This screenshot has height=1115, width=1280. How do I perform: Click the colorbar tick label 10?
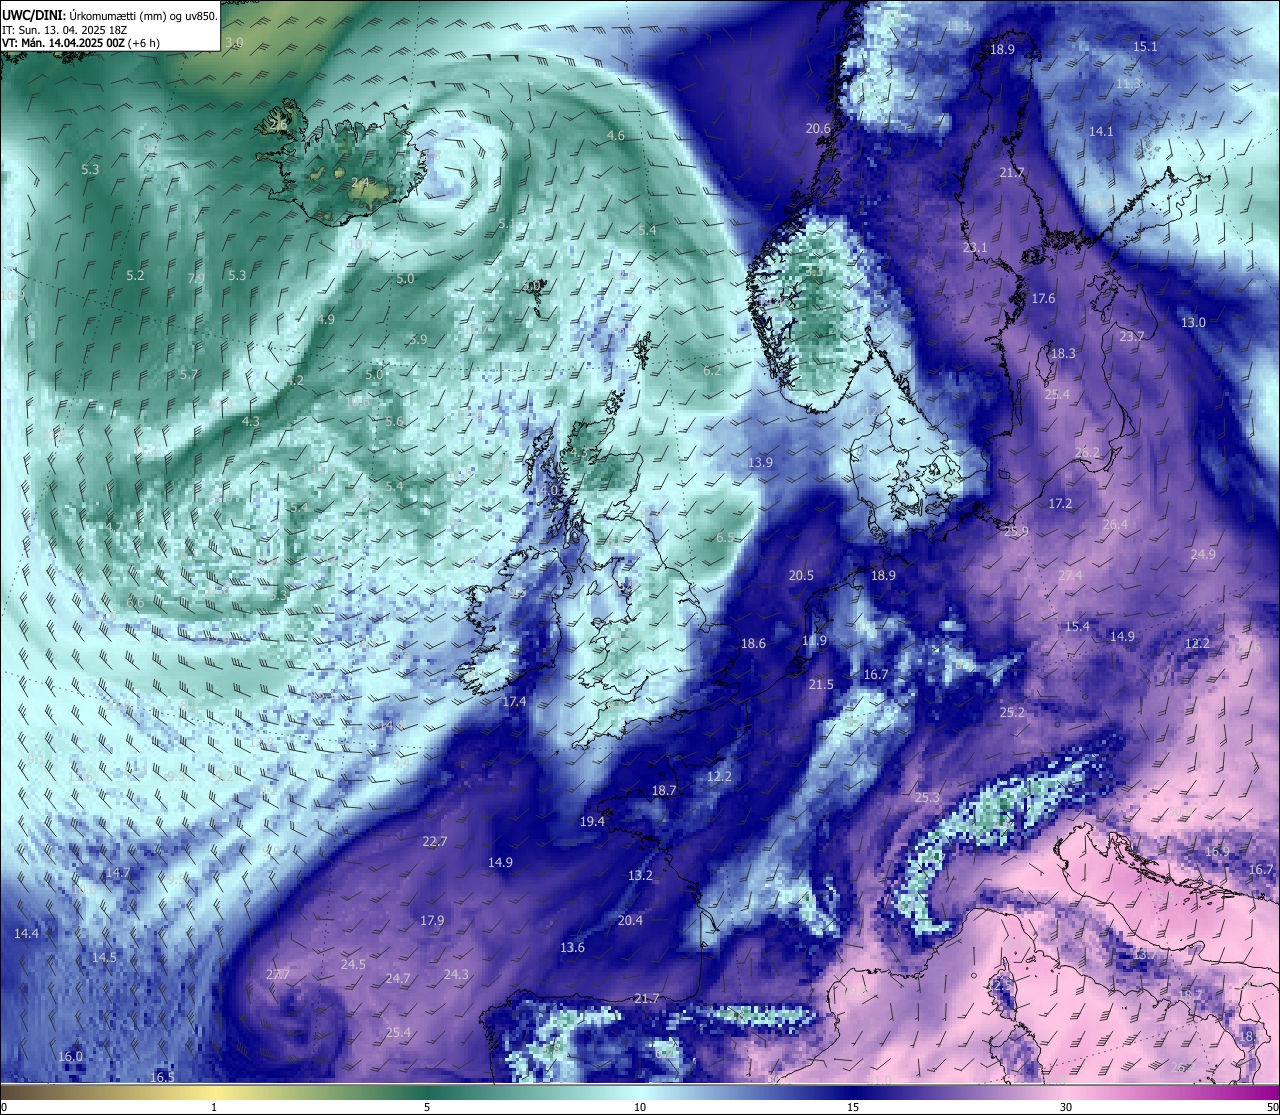tap(640, 1107)
